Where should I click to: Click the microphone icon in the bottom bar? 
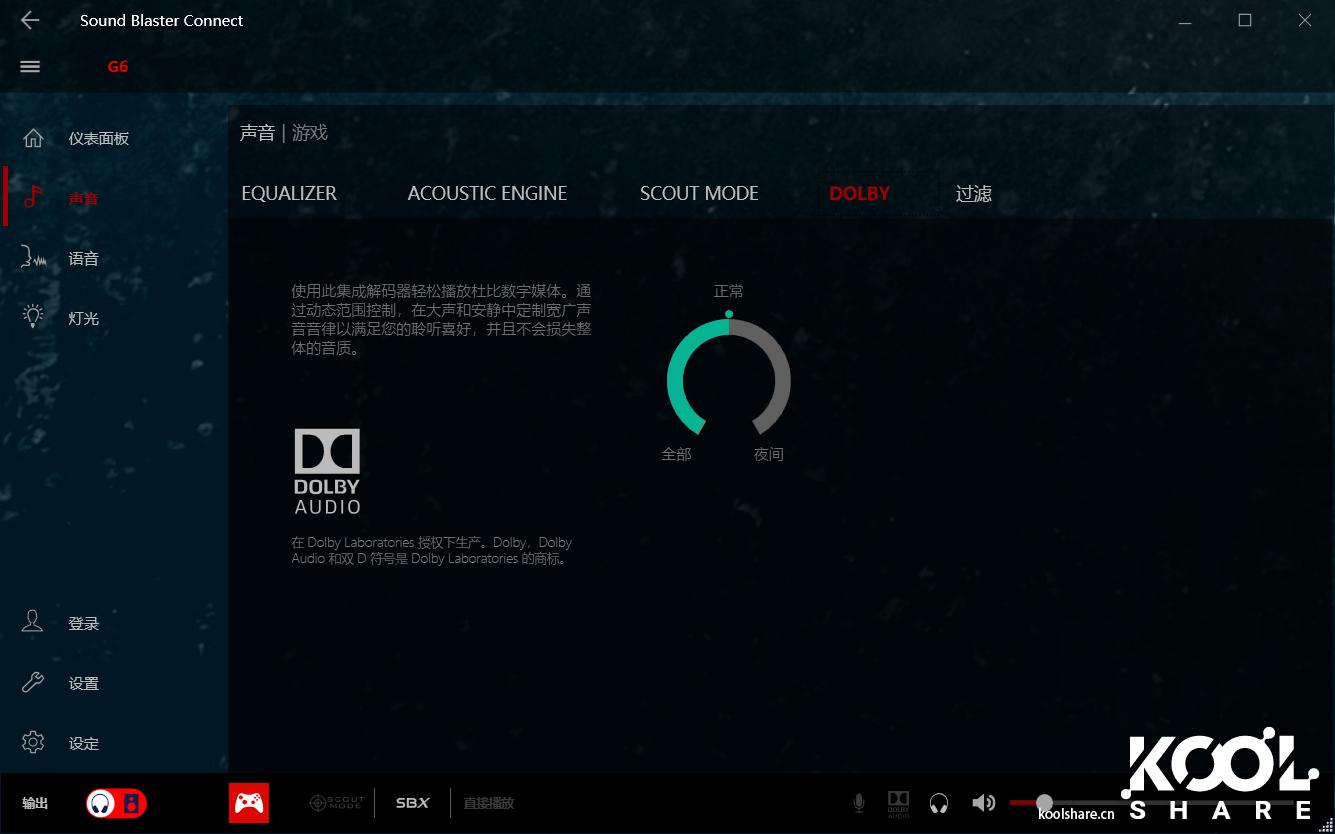coord(858,803)
